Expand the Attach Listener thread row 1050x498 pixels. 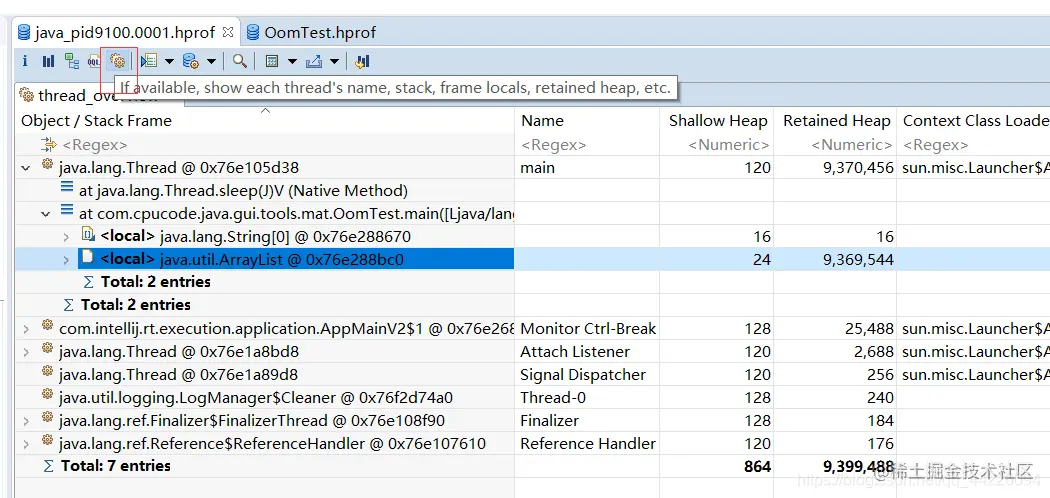tap(26, 351)
